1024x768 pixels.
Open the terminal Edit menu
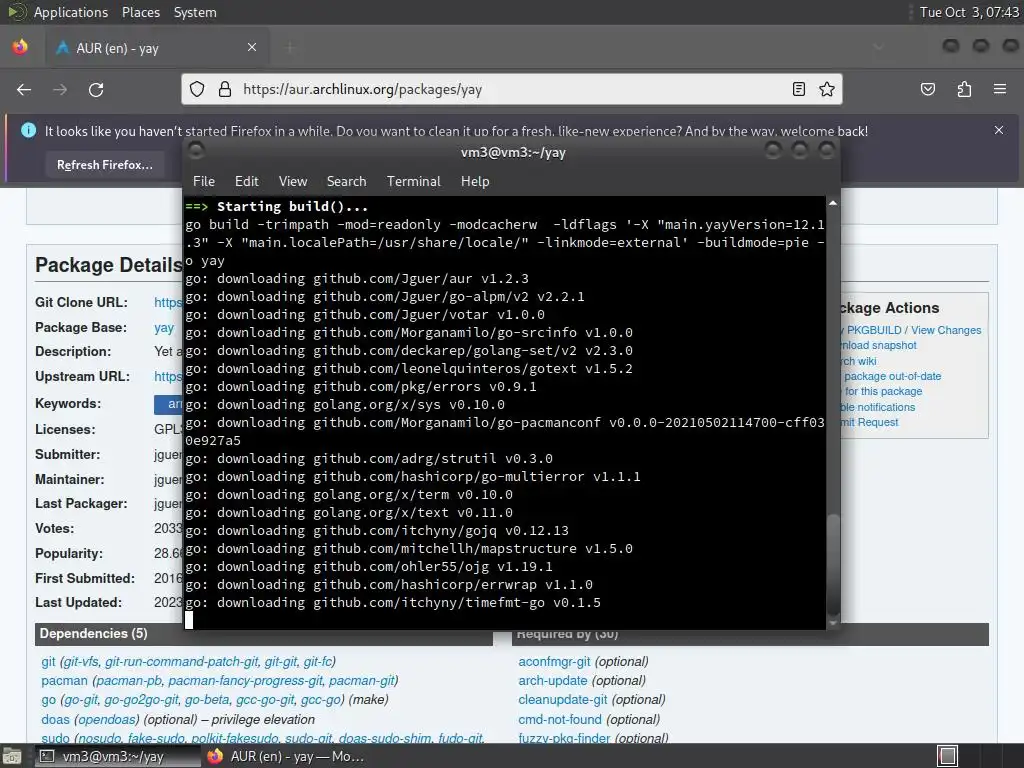[x=246, y=181]
